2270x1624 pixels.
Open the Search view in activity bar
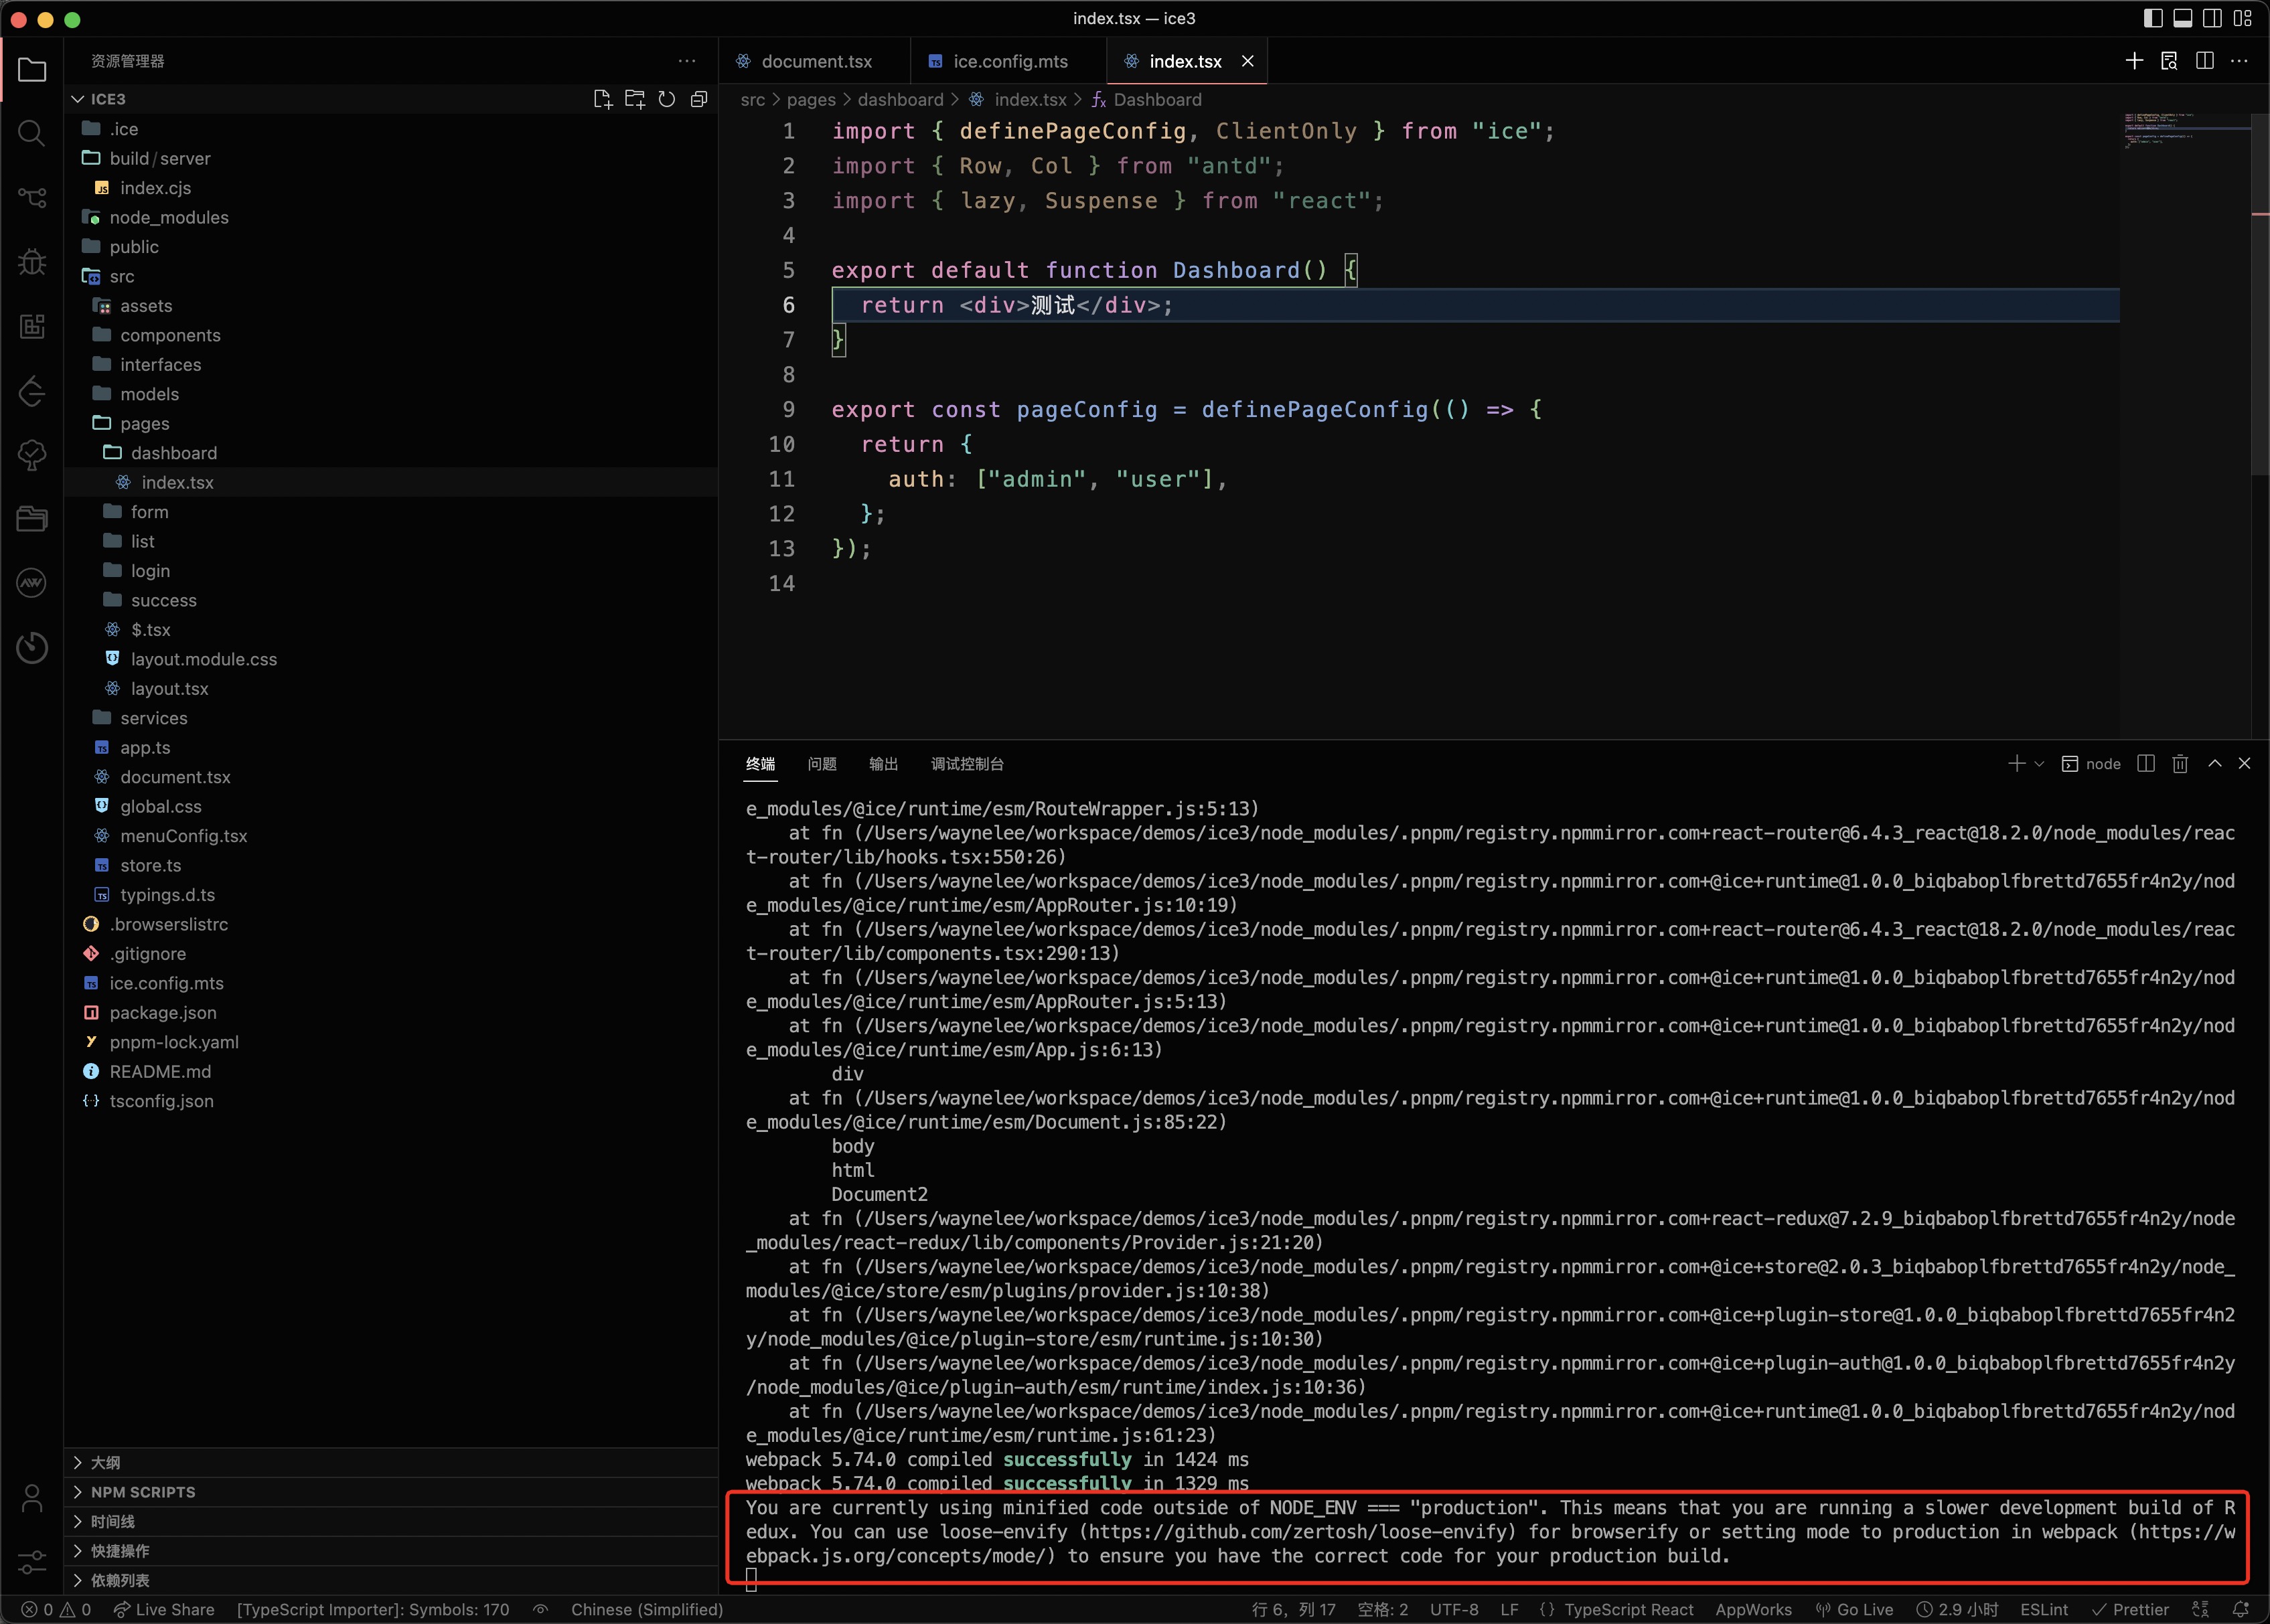32,133
